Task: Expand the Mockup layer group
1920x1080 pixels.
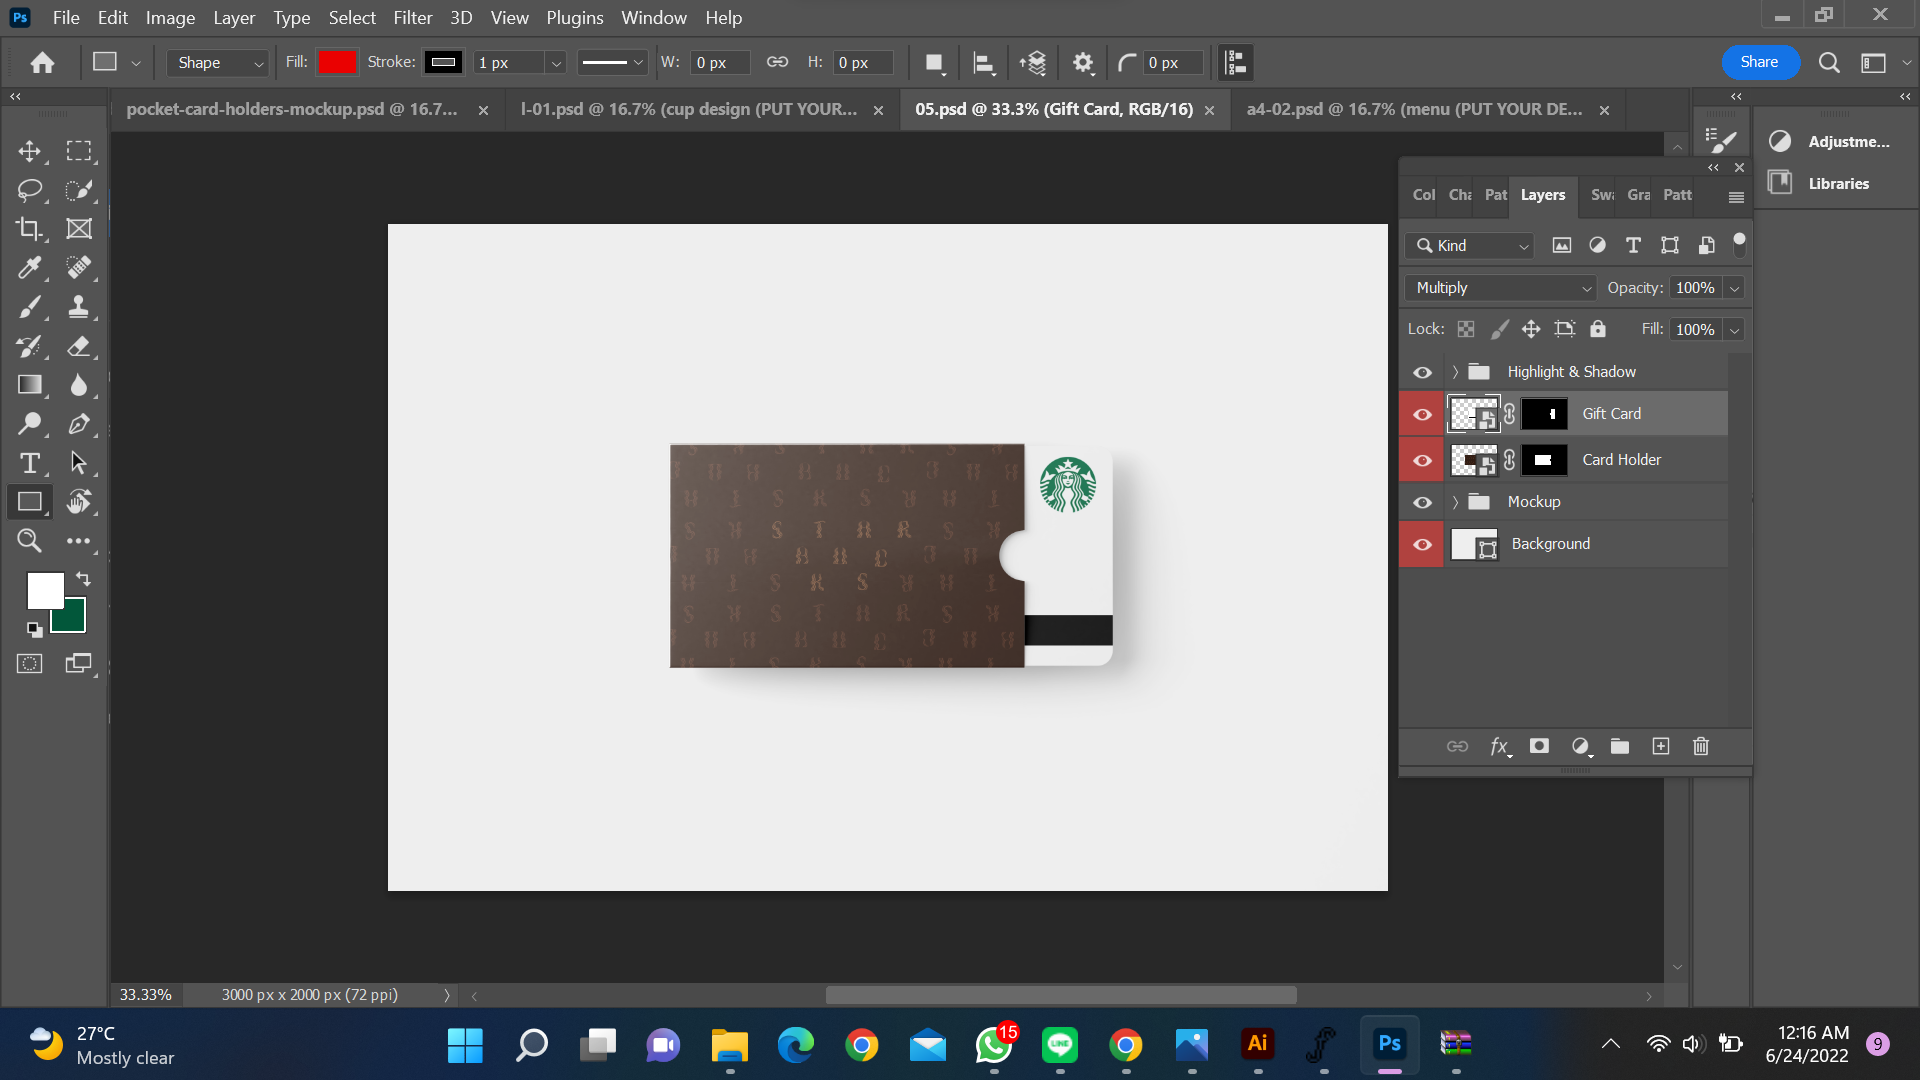Action: pyautogui.click(x=1455, y=502)
